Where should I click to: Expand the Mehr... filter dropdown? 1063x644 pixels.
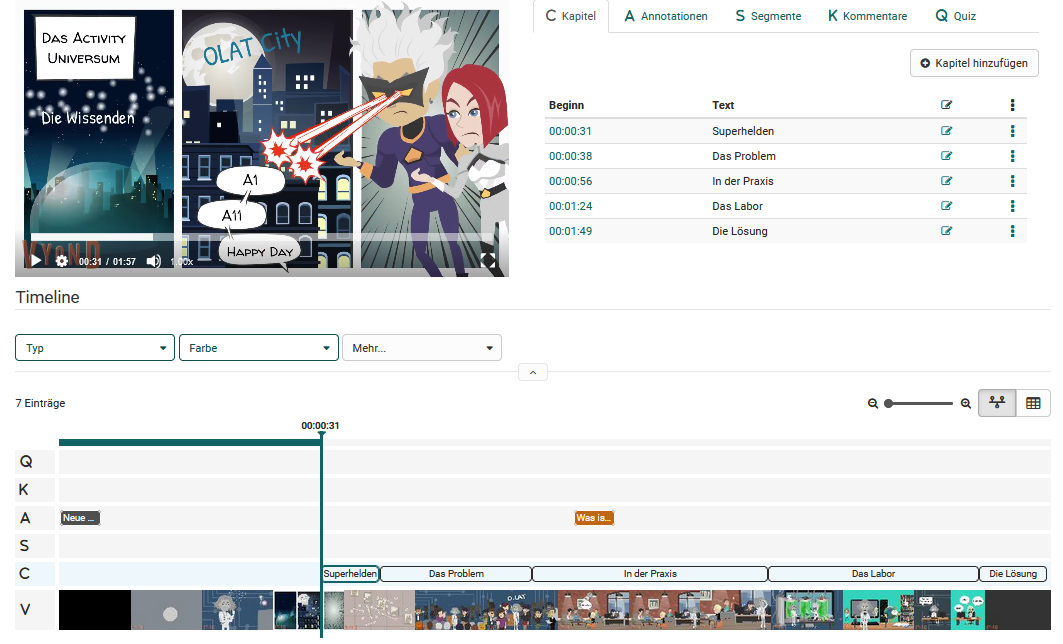coord(421,348)
